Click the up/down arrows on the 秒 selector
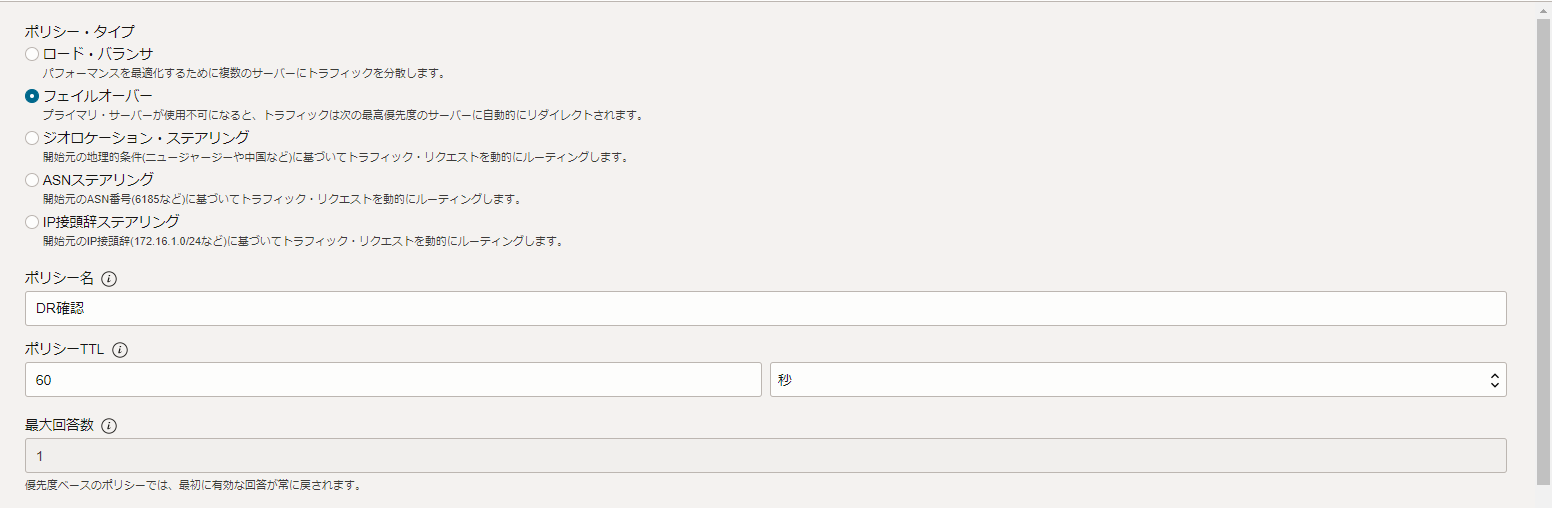This screenshot has width=1552, height=508. 1494,380
